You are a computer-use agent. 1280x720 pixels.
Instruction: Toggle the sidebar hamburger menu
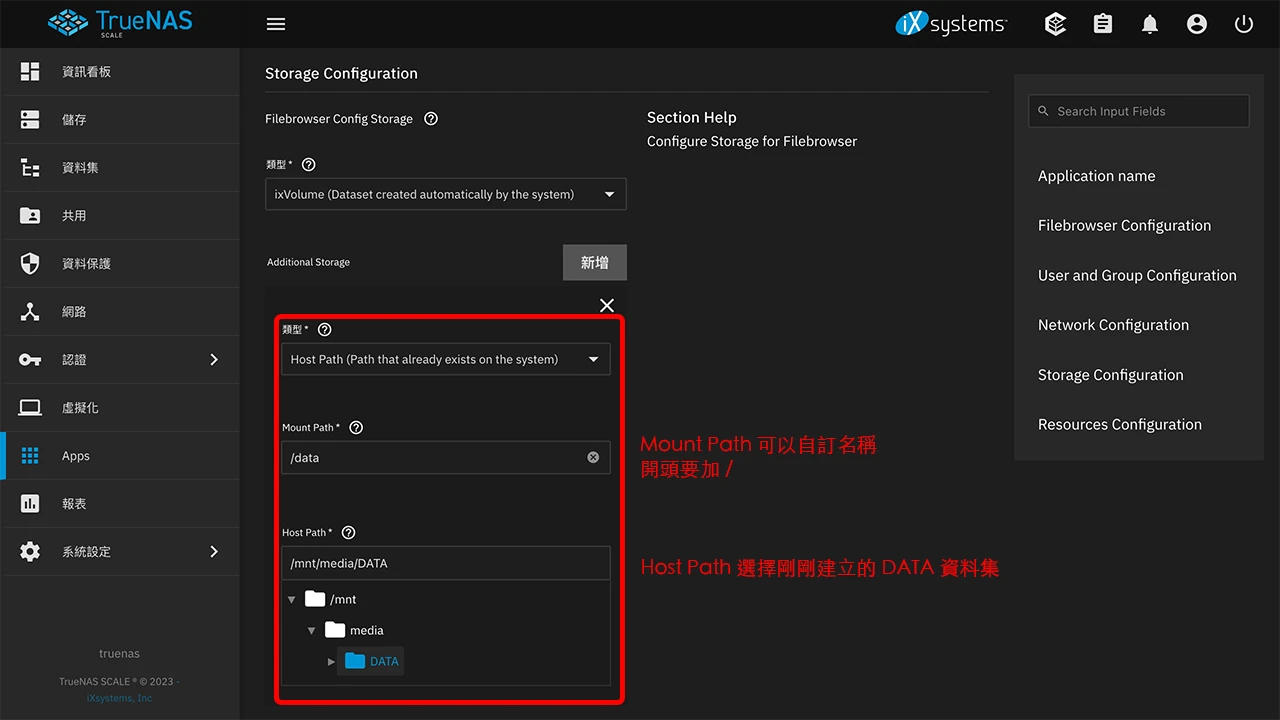click(276, 24)
